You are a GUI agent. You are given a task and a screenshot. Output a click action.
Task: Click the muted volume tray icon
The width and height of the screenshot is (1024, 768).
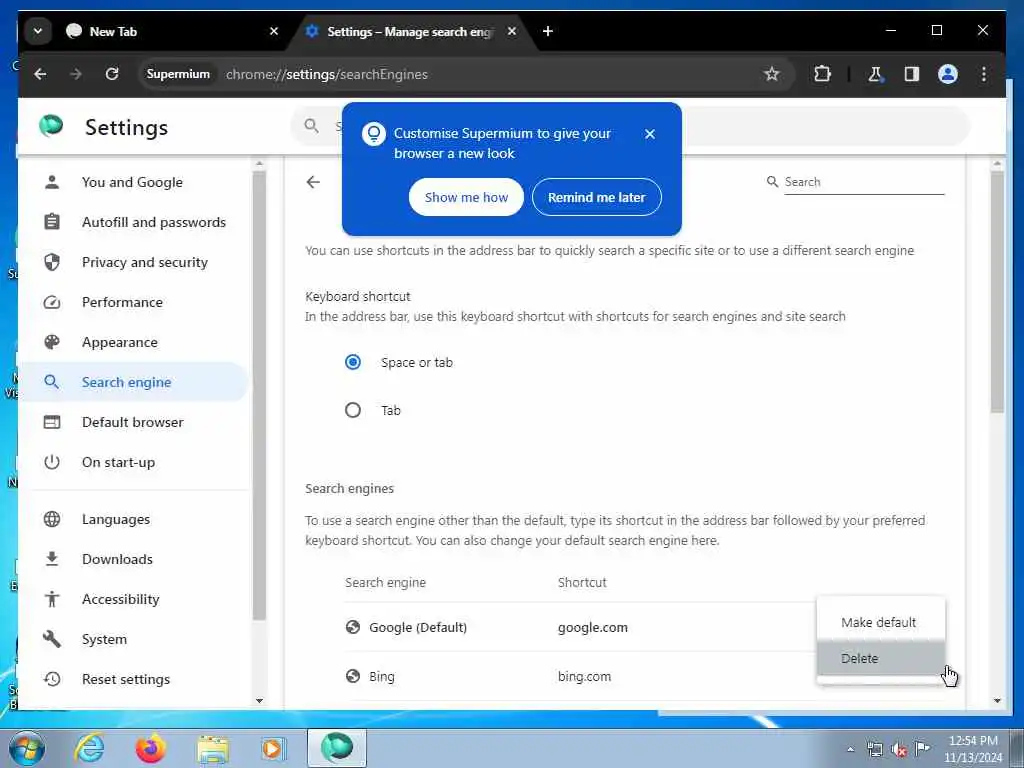tap(899, 749)
